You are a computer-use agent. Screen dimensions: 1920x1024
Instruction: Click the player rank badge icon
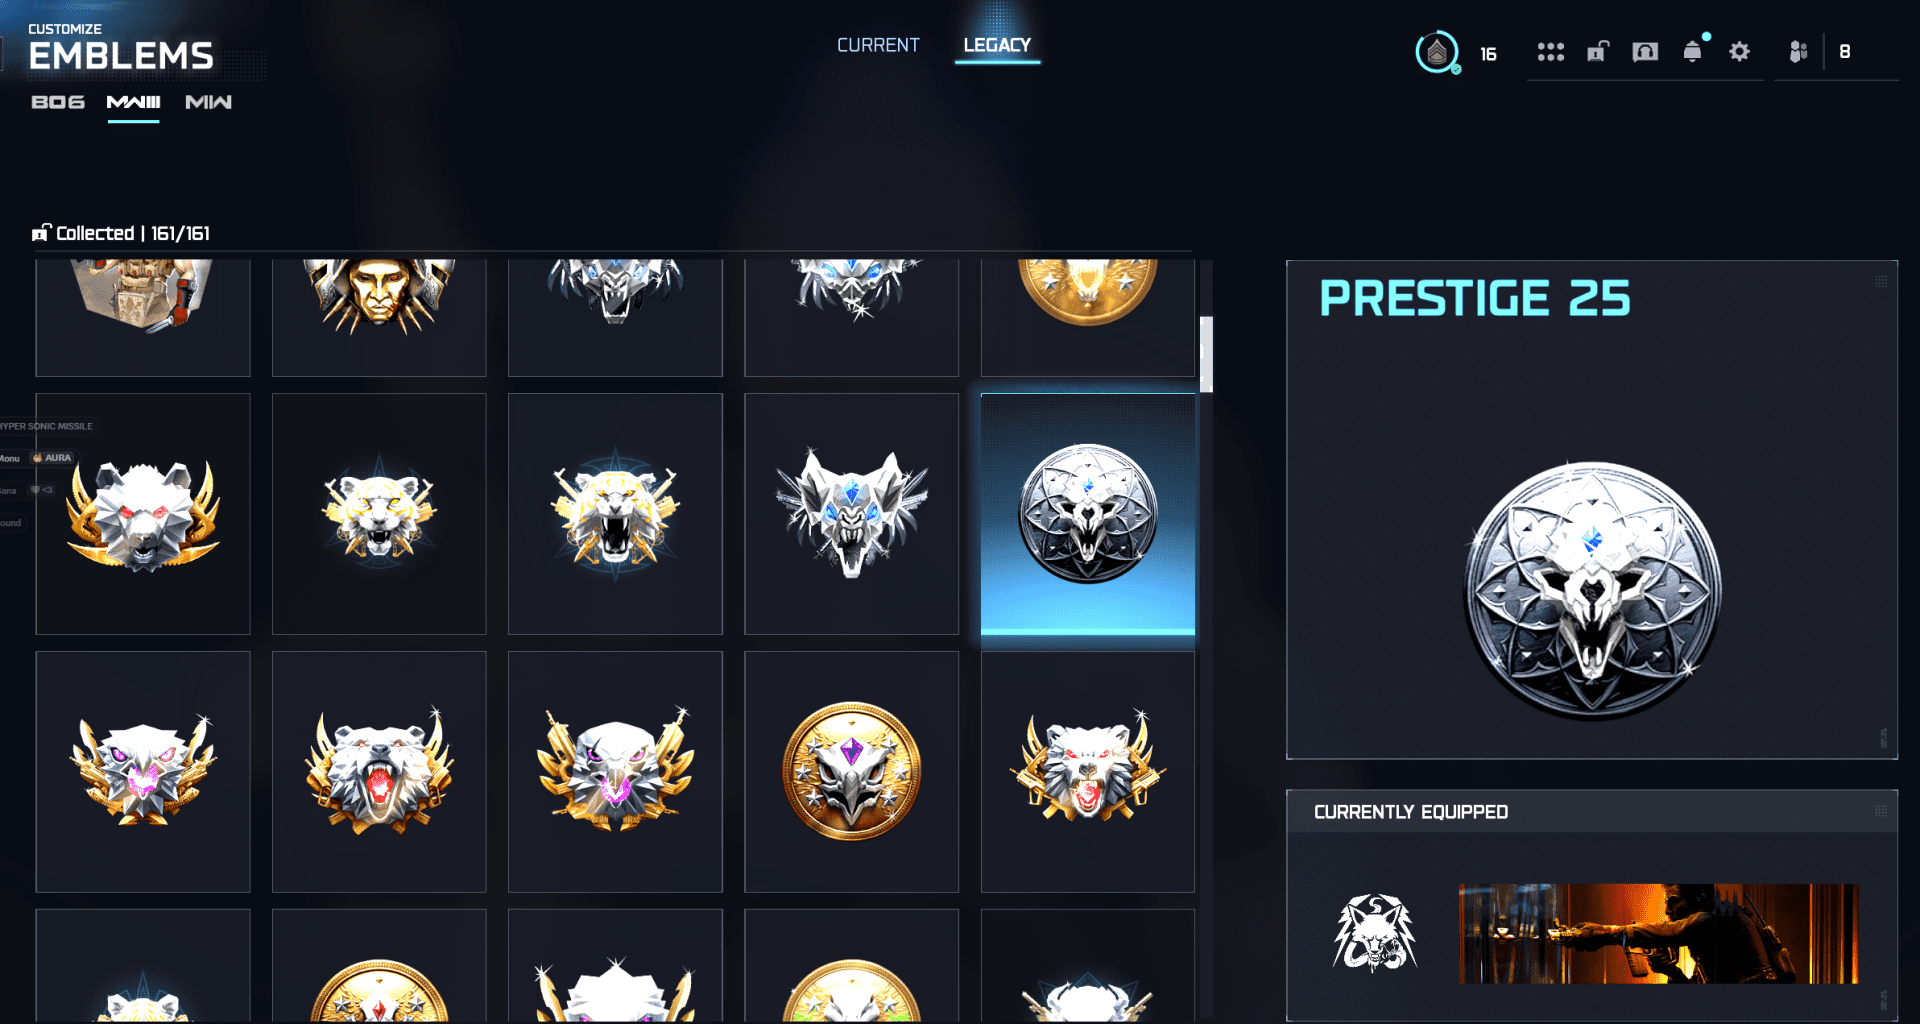tap(1437, 52)
